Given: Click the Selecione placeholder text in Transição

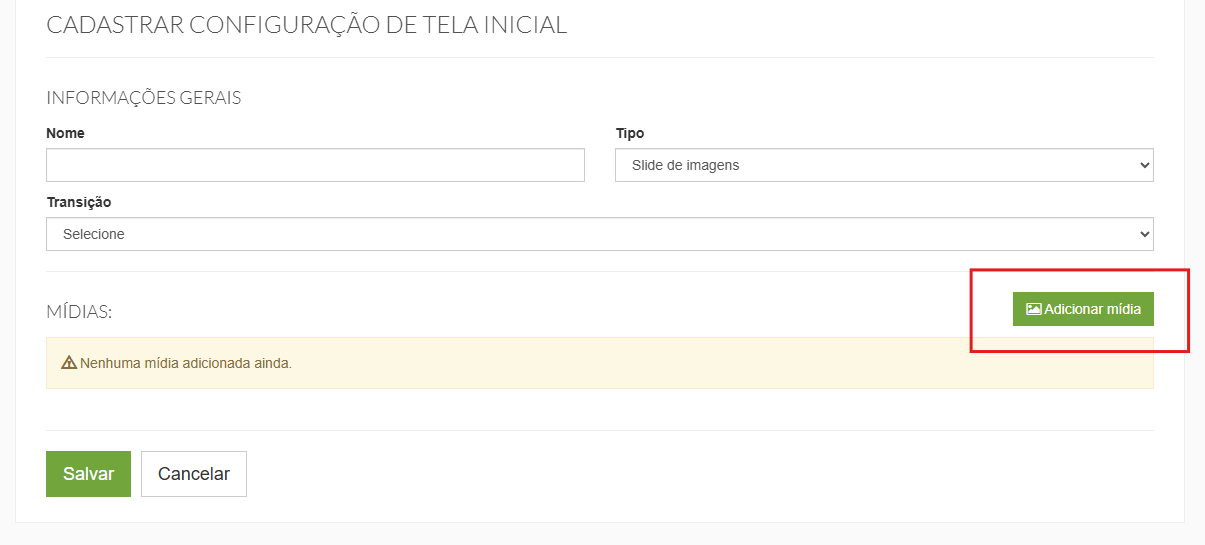Looking at the screenshot, I should click(93, 234).
